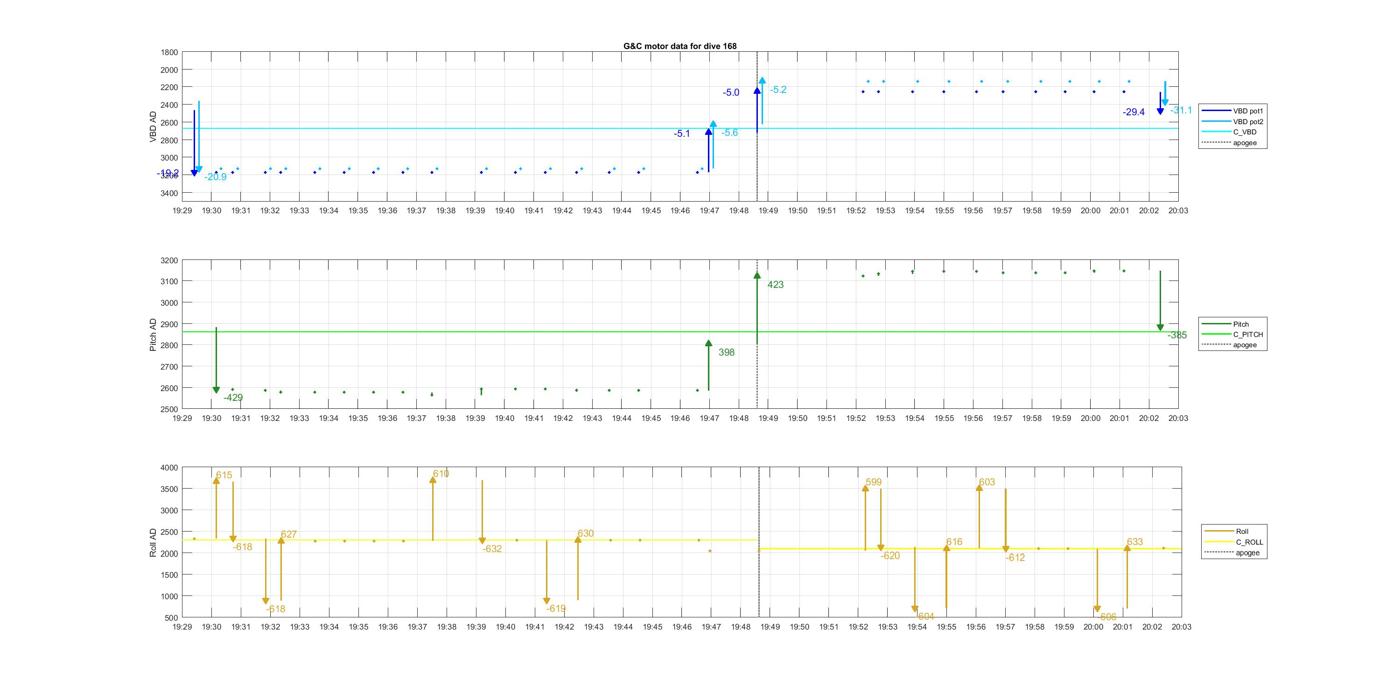Click the title 'G&C motor data for dive 168'

[680, 46]
